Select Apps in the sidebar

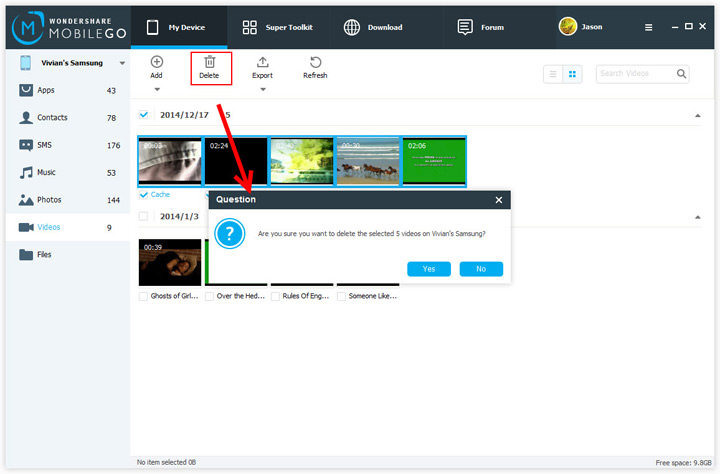[68, 90]
